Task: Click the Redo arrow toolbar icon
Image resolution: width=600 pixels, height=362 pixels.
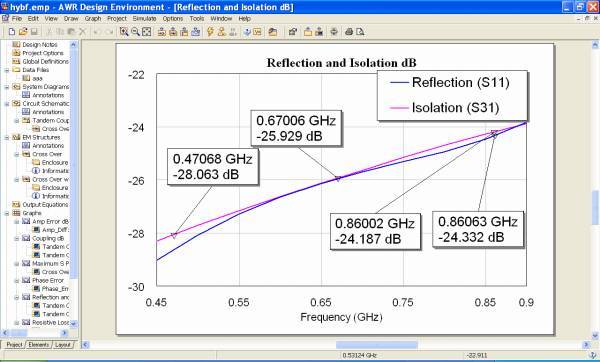Action: click(108, 32)
